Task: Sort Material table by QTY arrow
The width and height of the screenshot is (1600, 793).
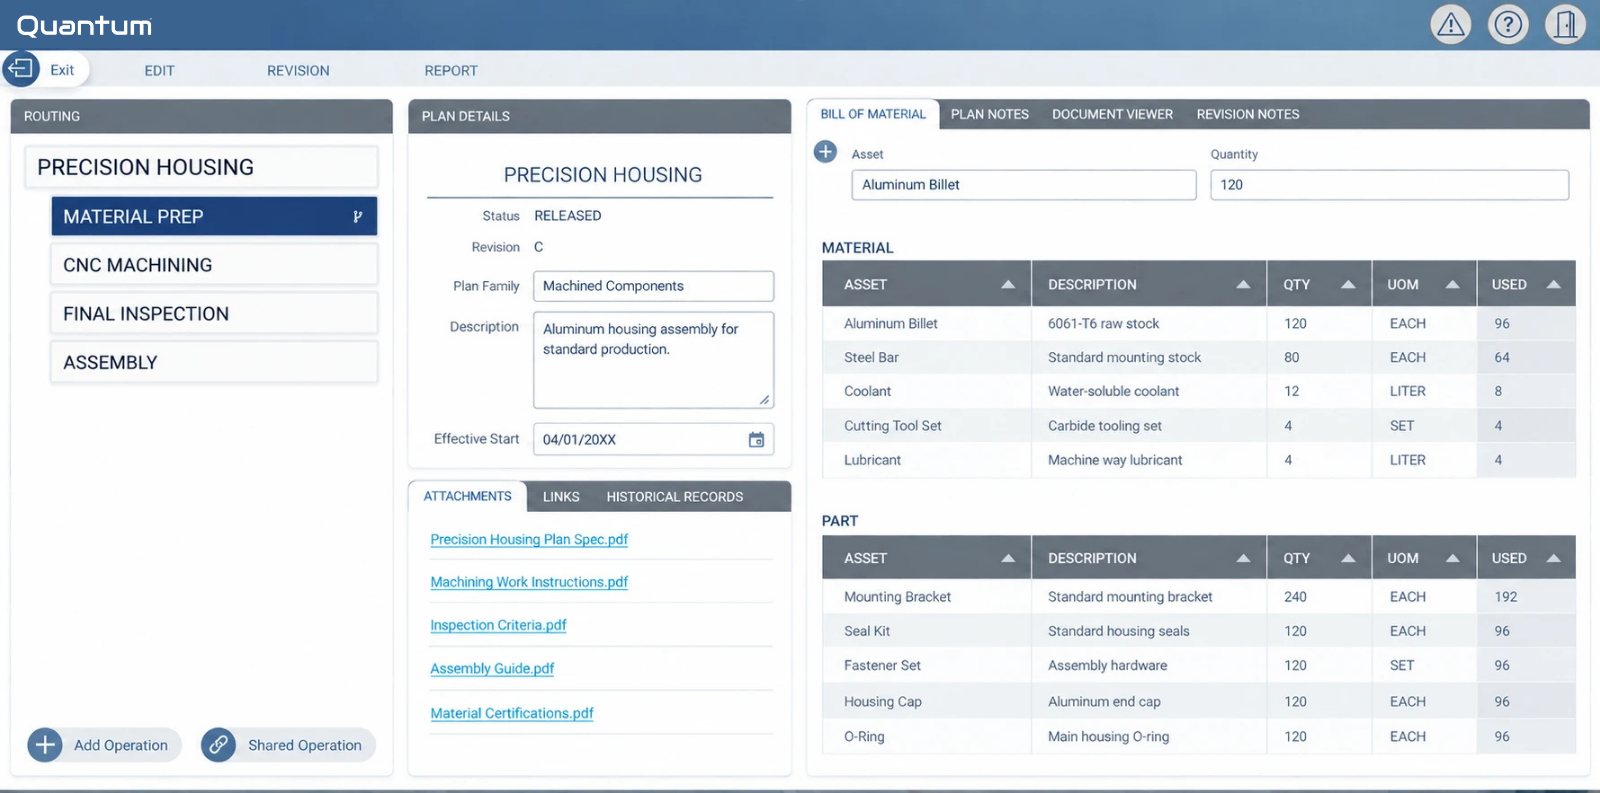Action: 1348,285
